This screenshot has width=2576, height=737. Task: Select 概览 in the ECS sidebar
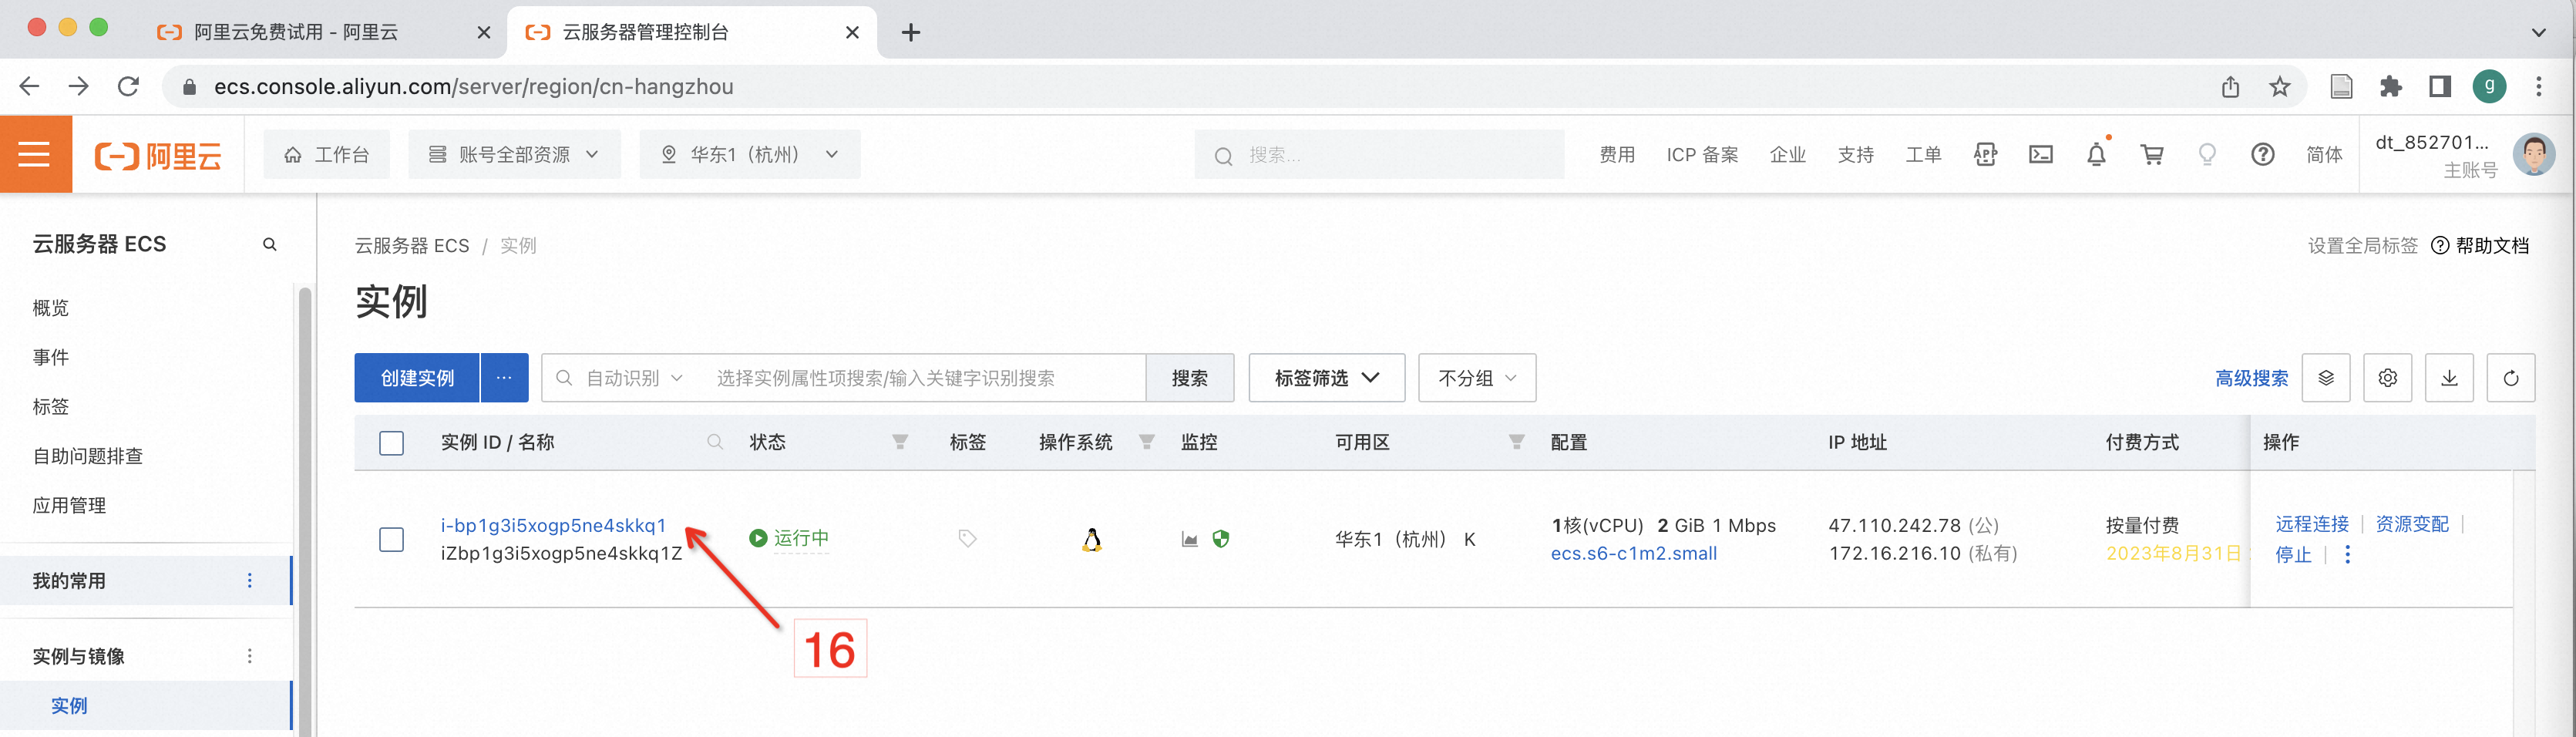pos(51,308)
